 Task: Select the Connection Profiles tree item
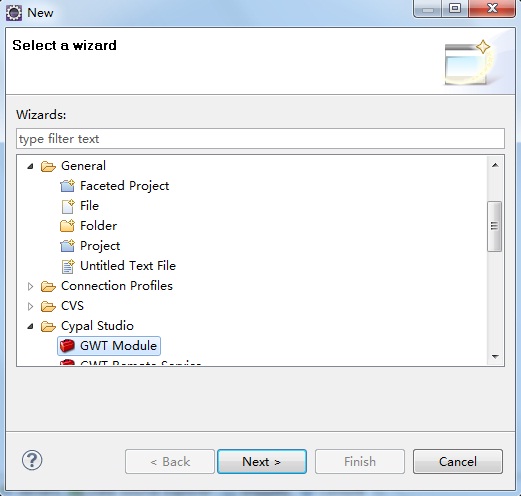pyautogui.click(x=117, y=286)
